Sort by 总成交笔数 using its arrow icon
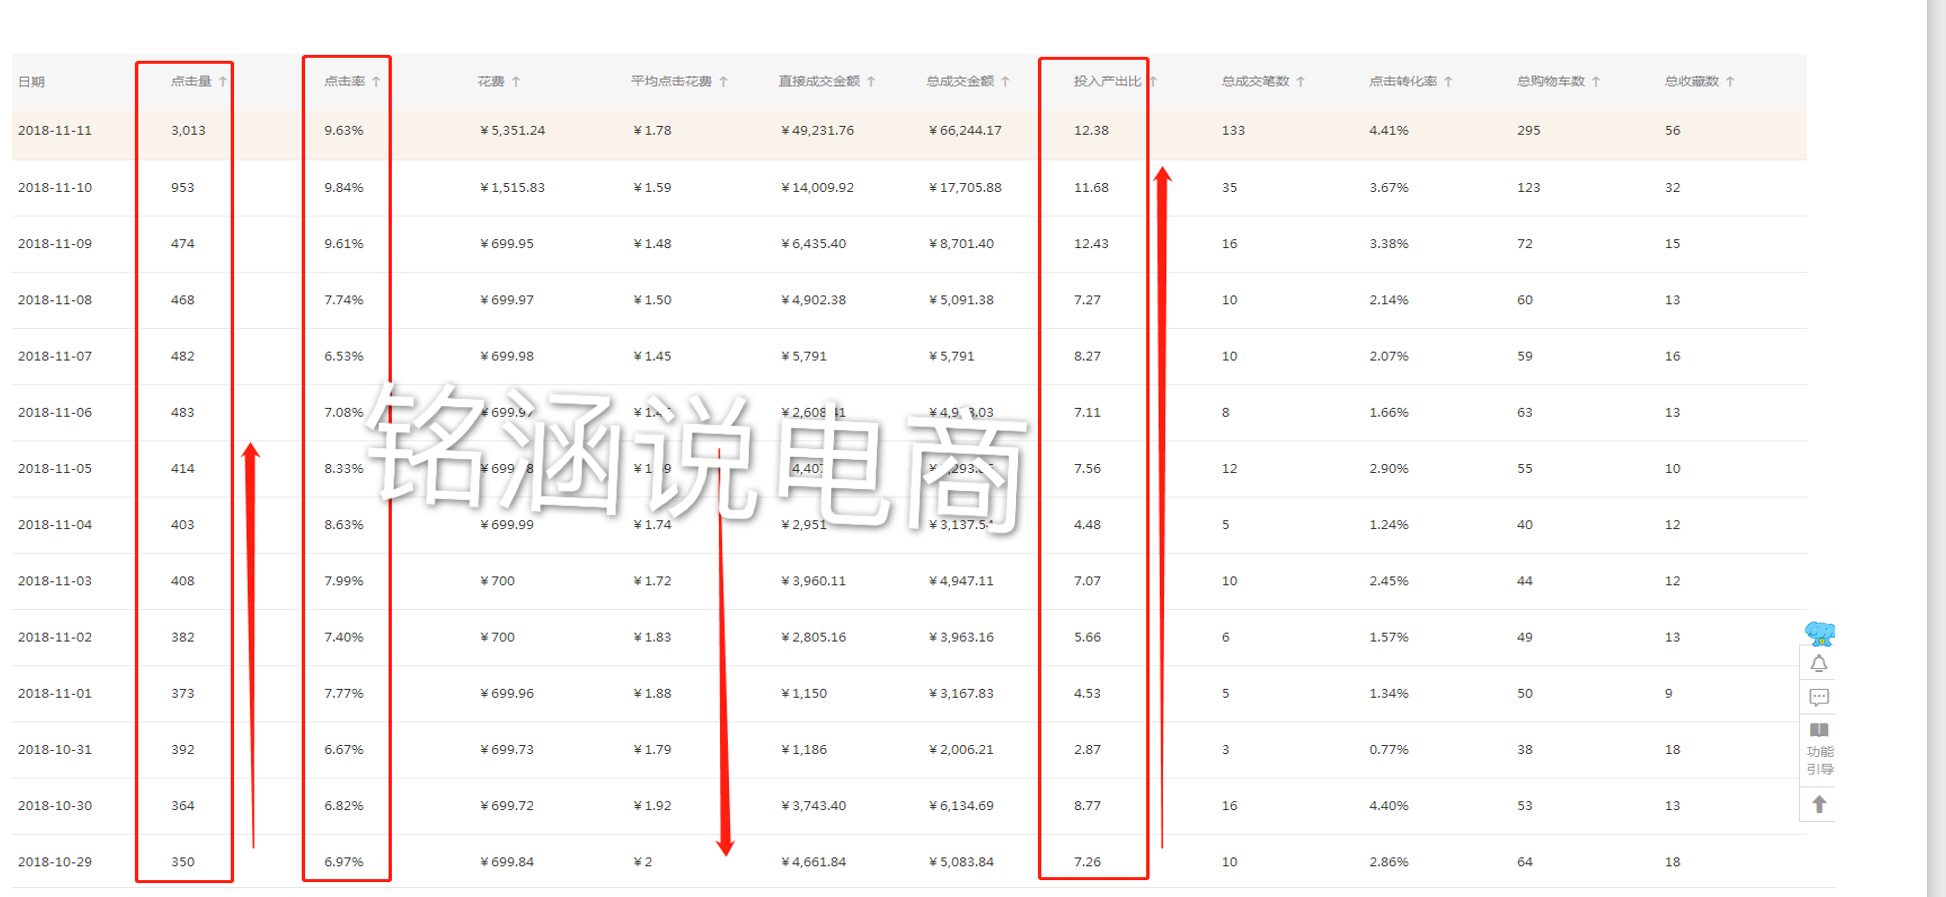This screenshot has width=1946, height=897. click(1300, 82)
